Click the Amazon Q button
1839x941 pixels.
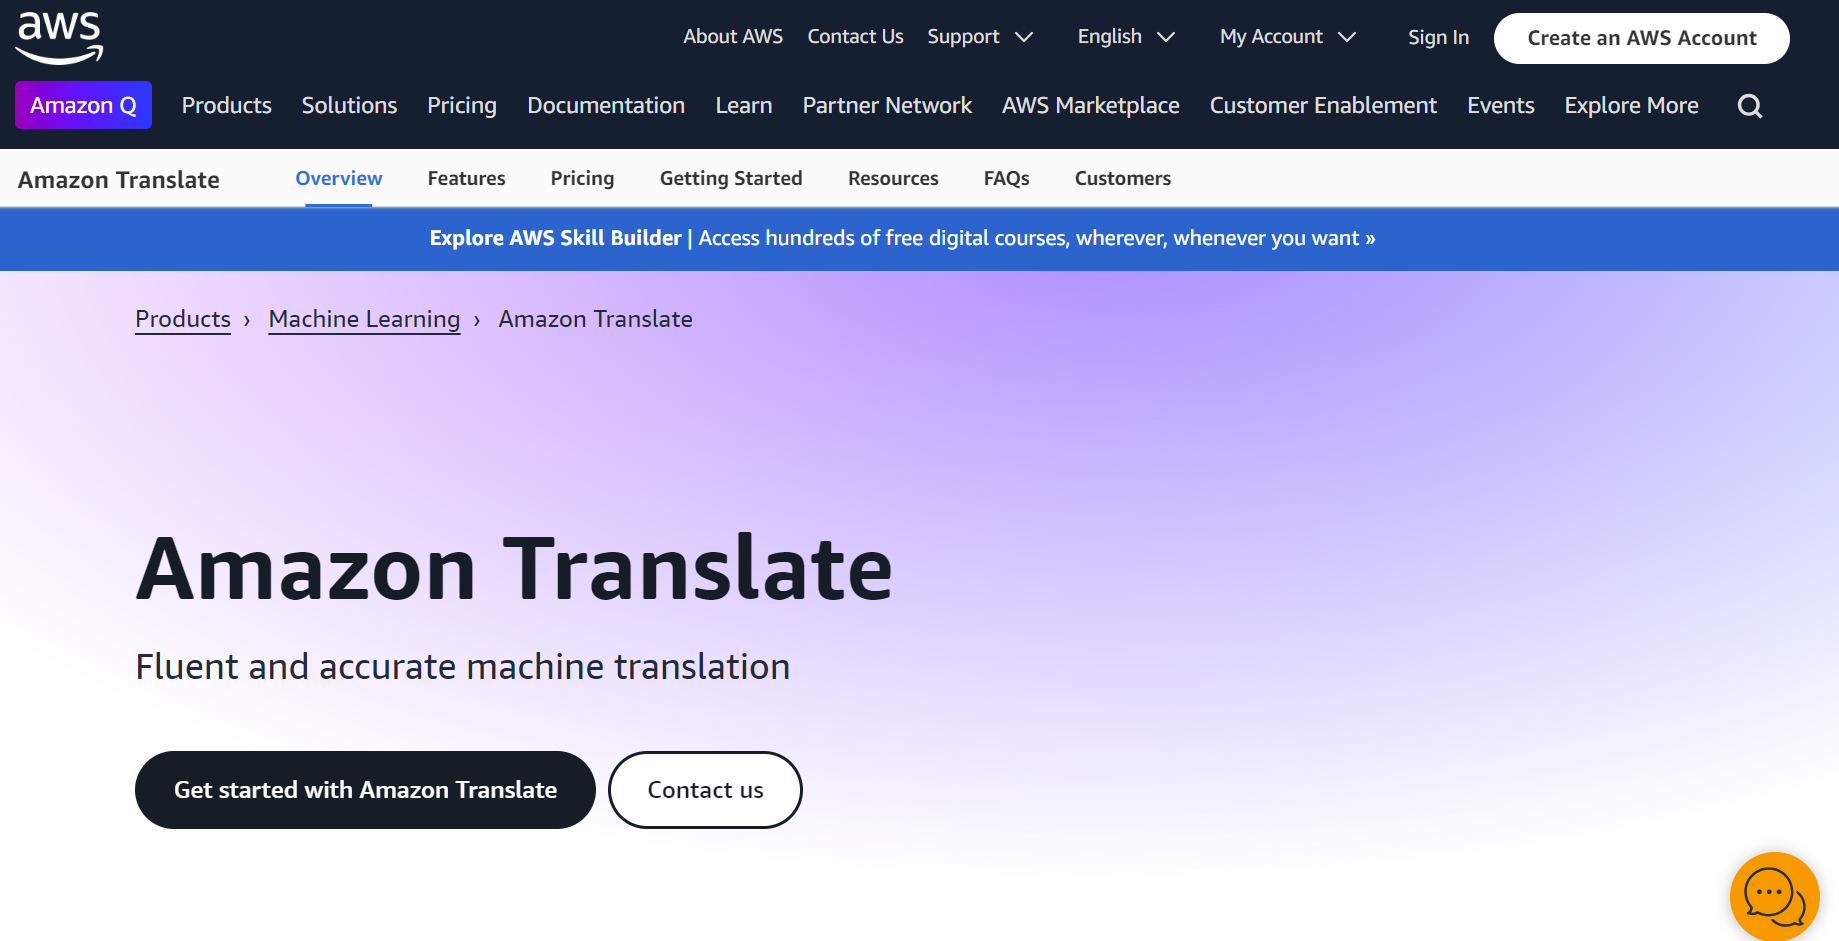coord(83,105)
